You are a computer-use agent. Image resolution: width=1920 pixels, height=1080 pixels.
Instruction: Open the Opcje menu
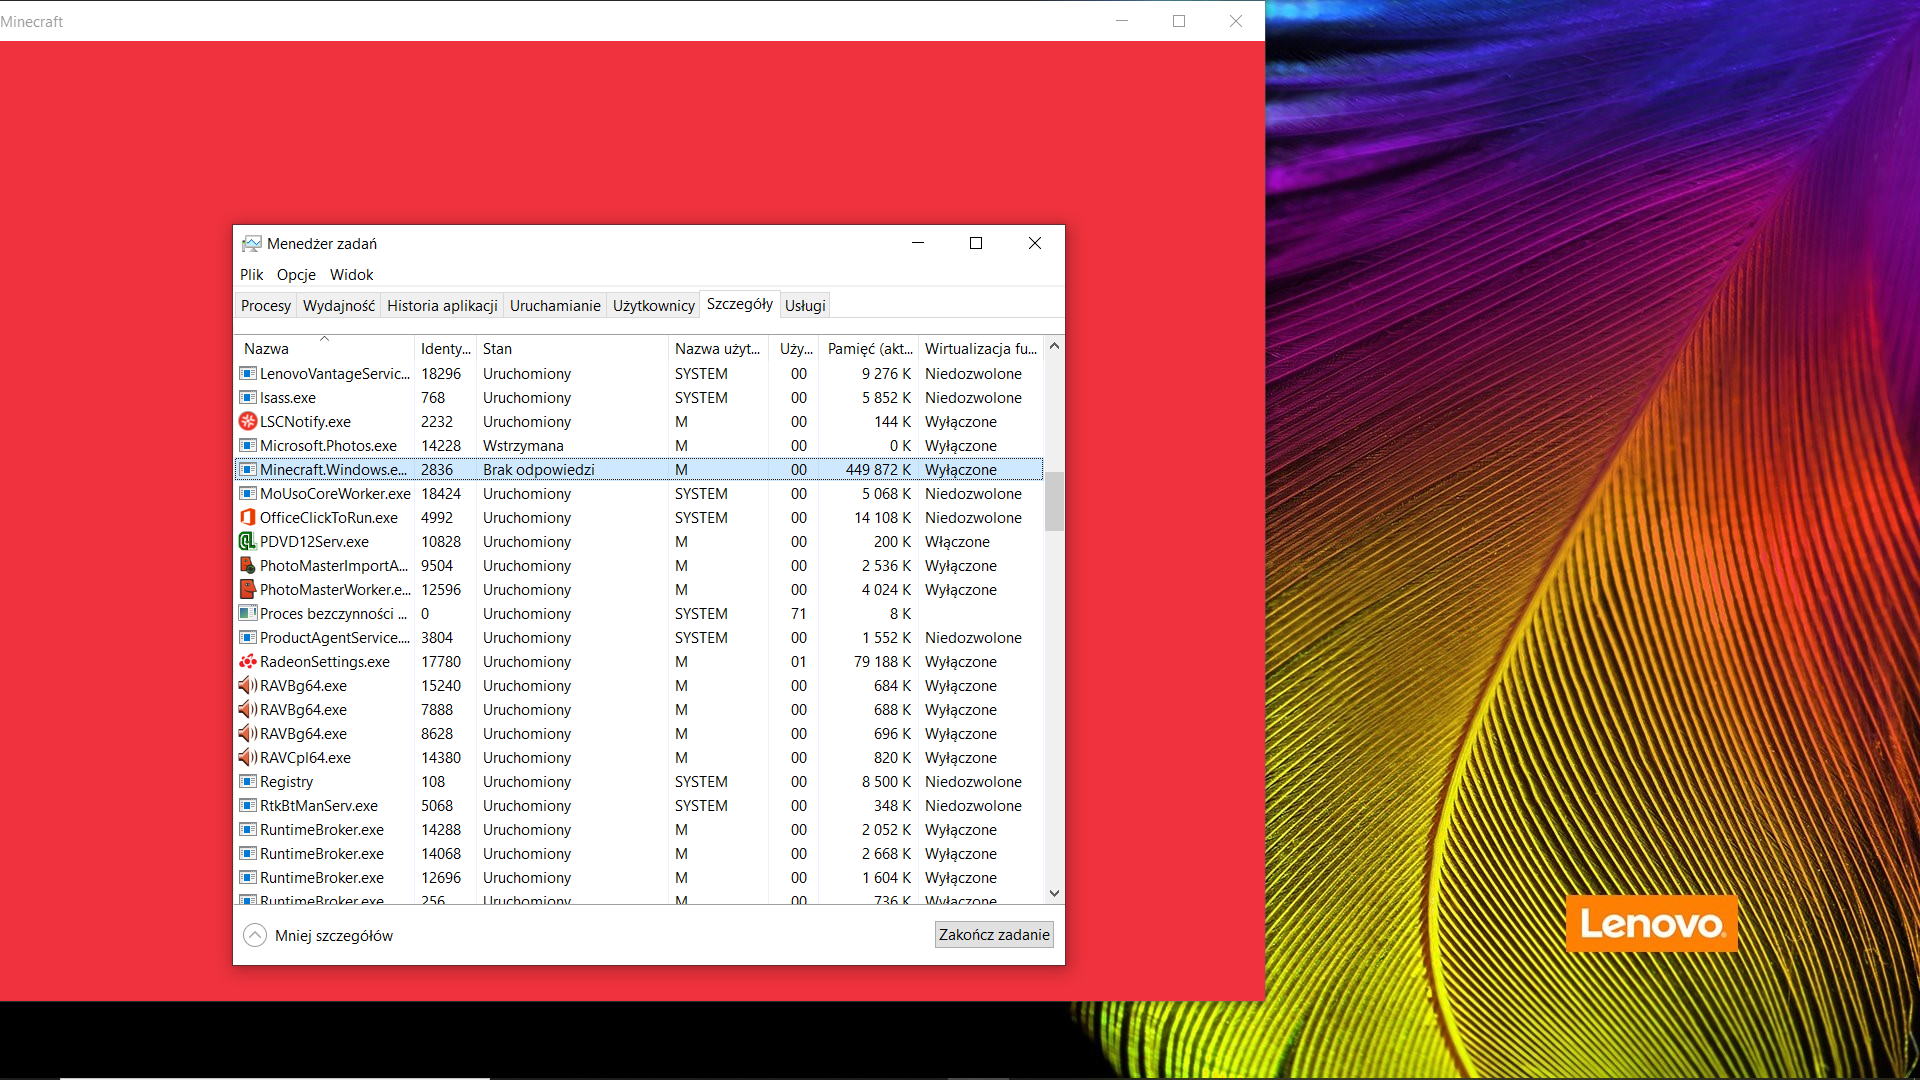click(x=296, y=275)
